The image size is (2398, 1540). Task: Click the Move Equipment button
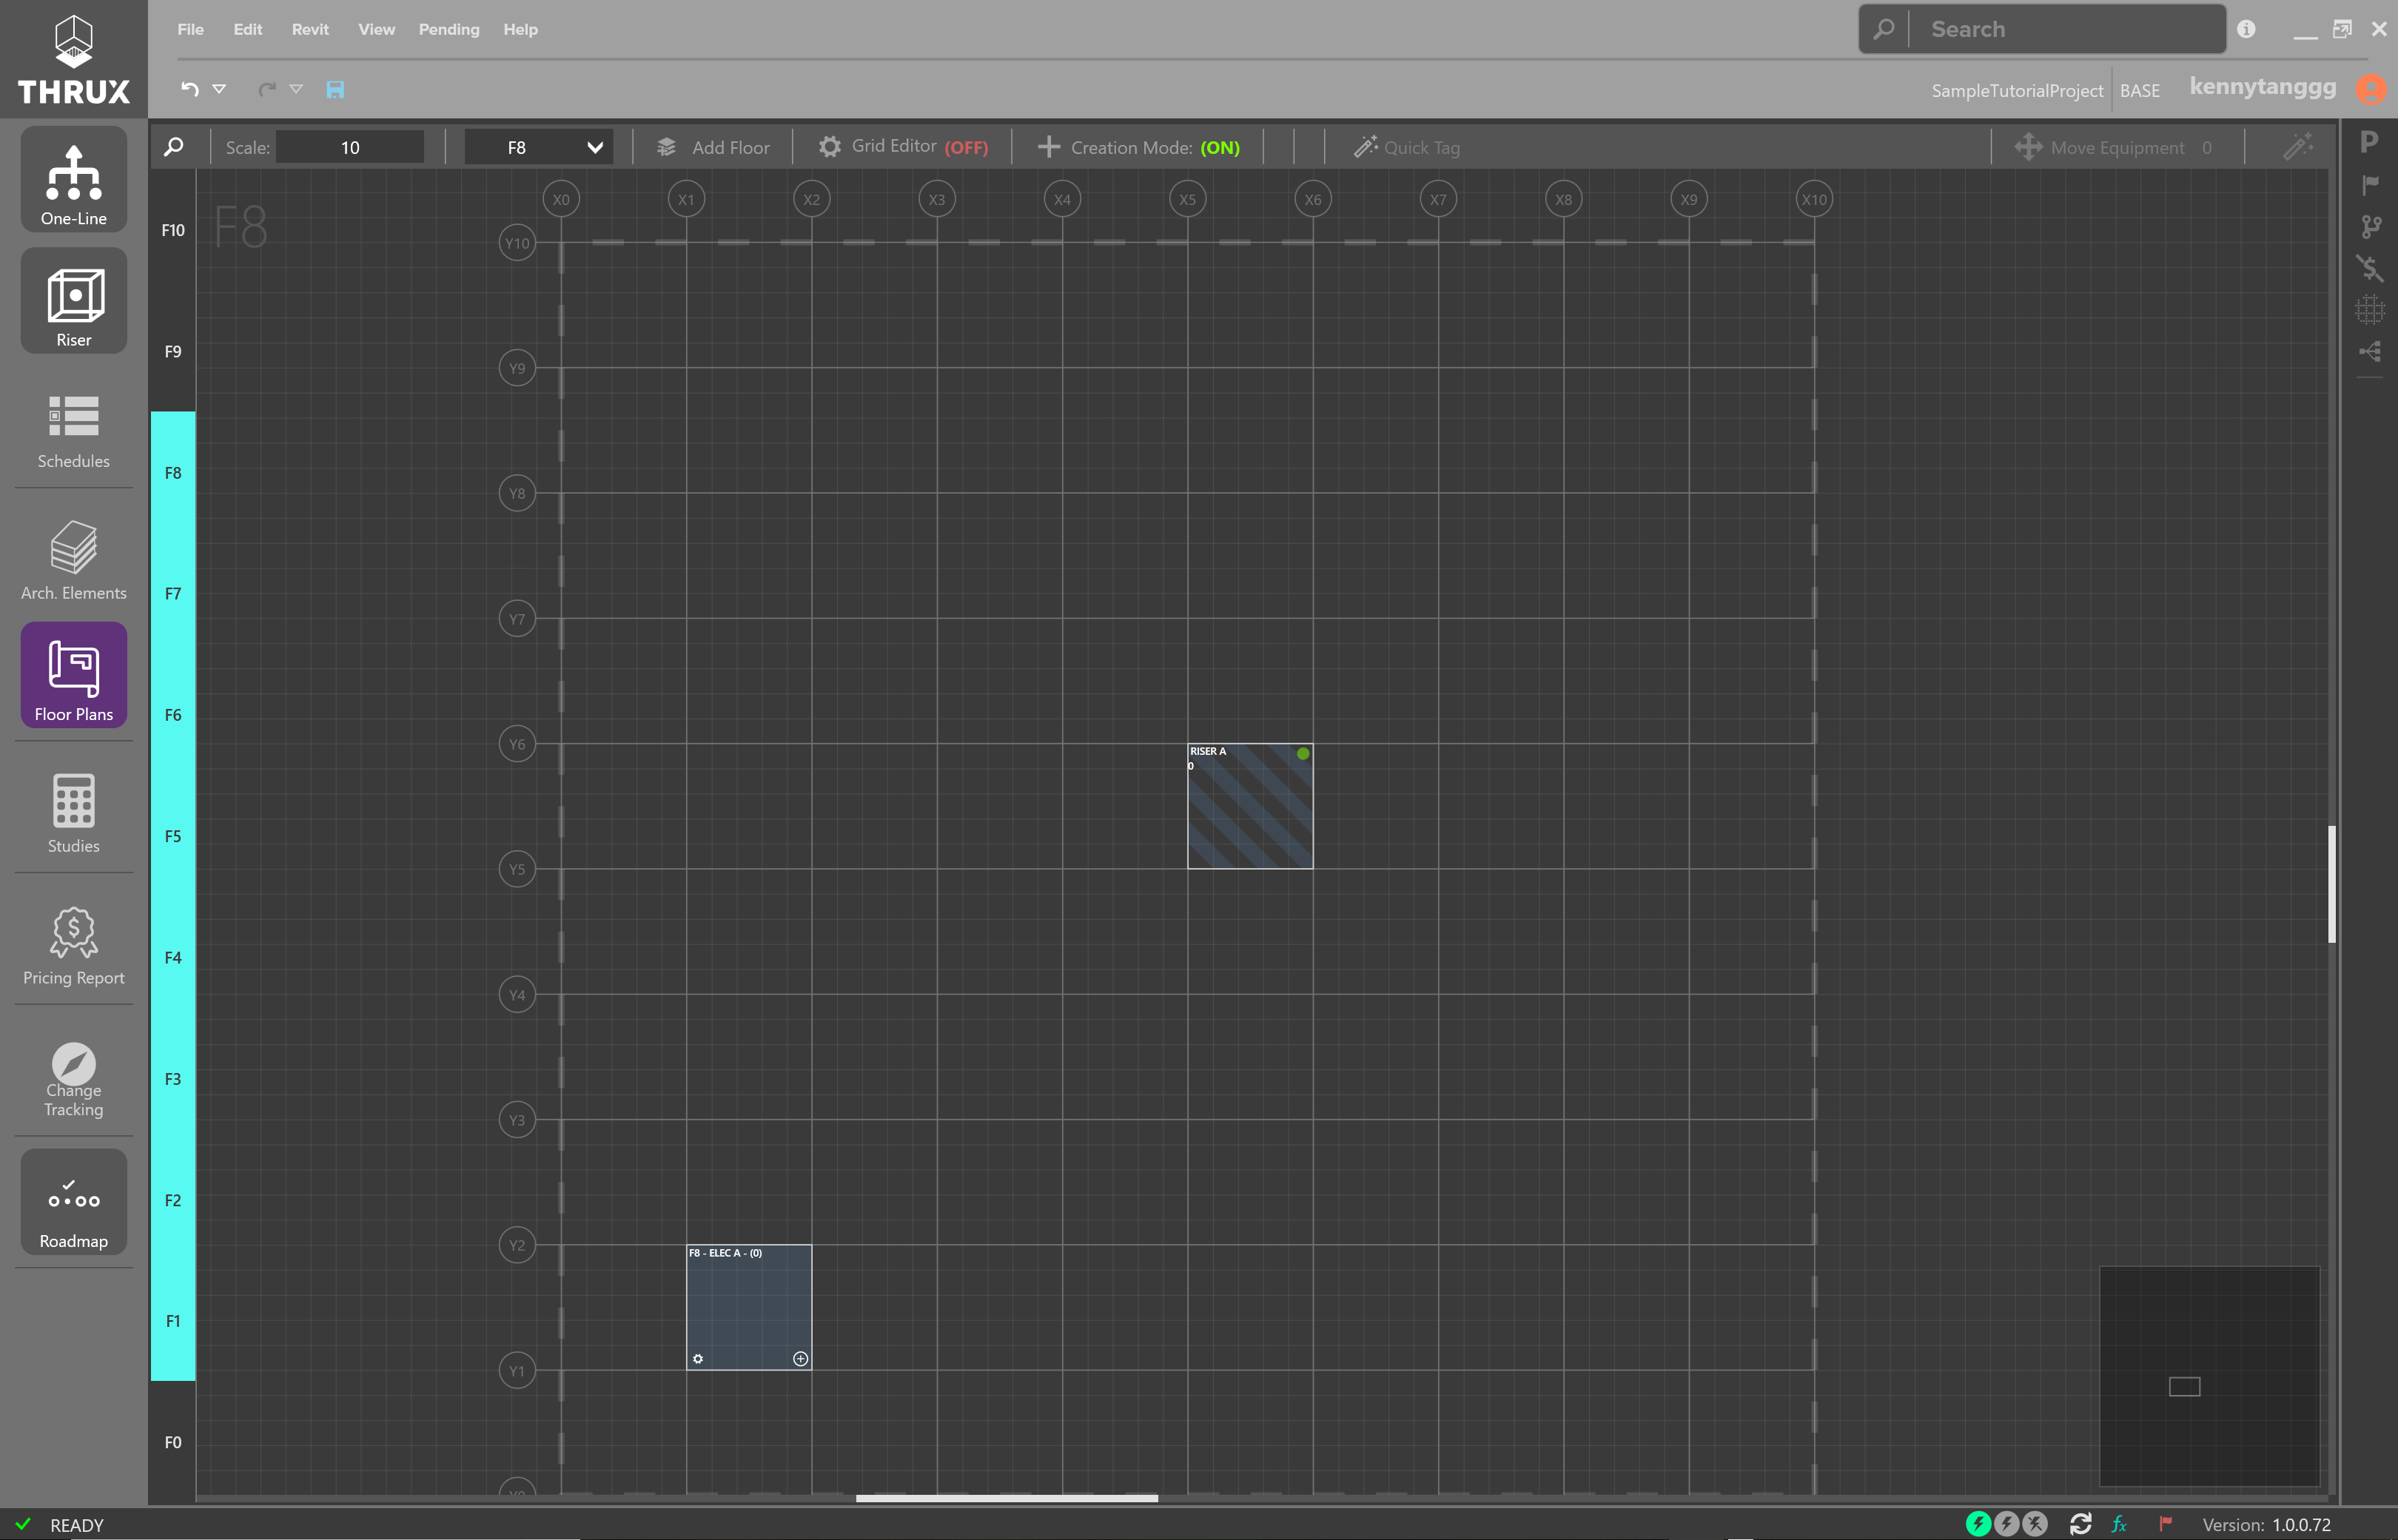coord(2112,147)
